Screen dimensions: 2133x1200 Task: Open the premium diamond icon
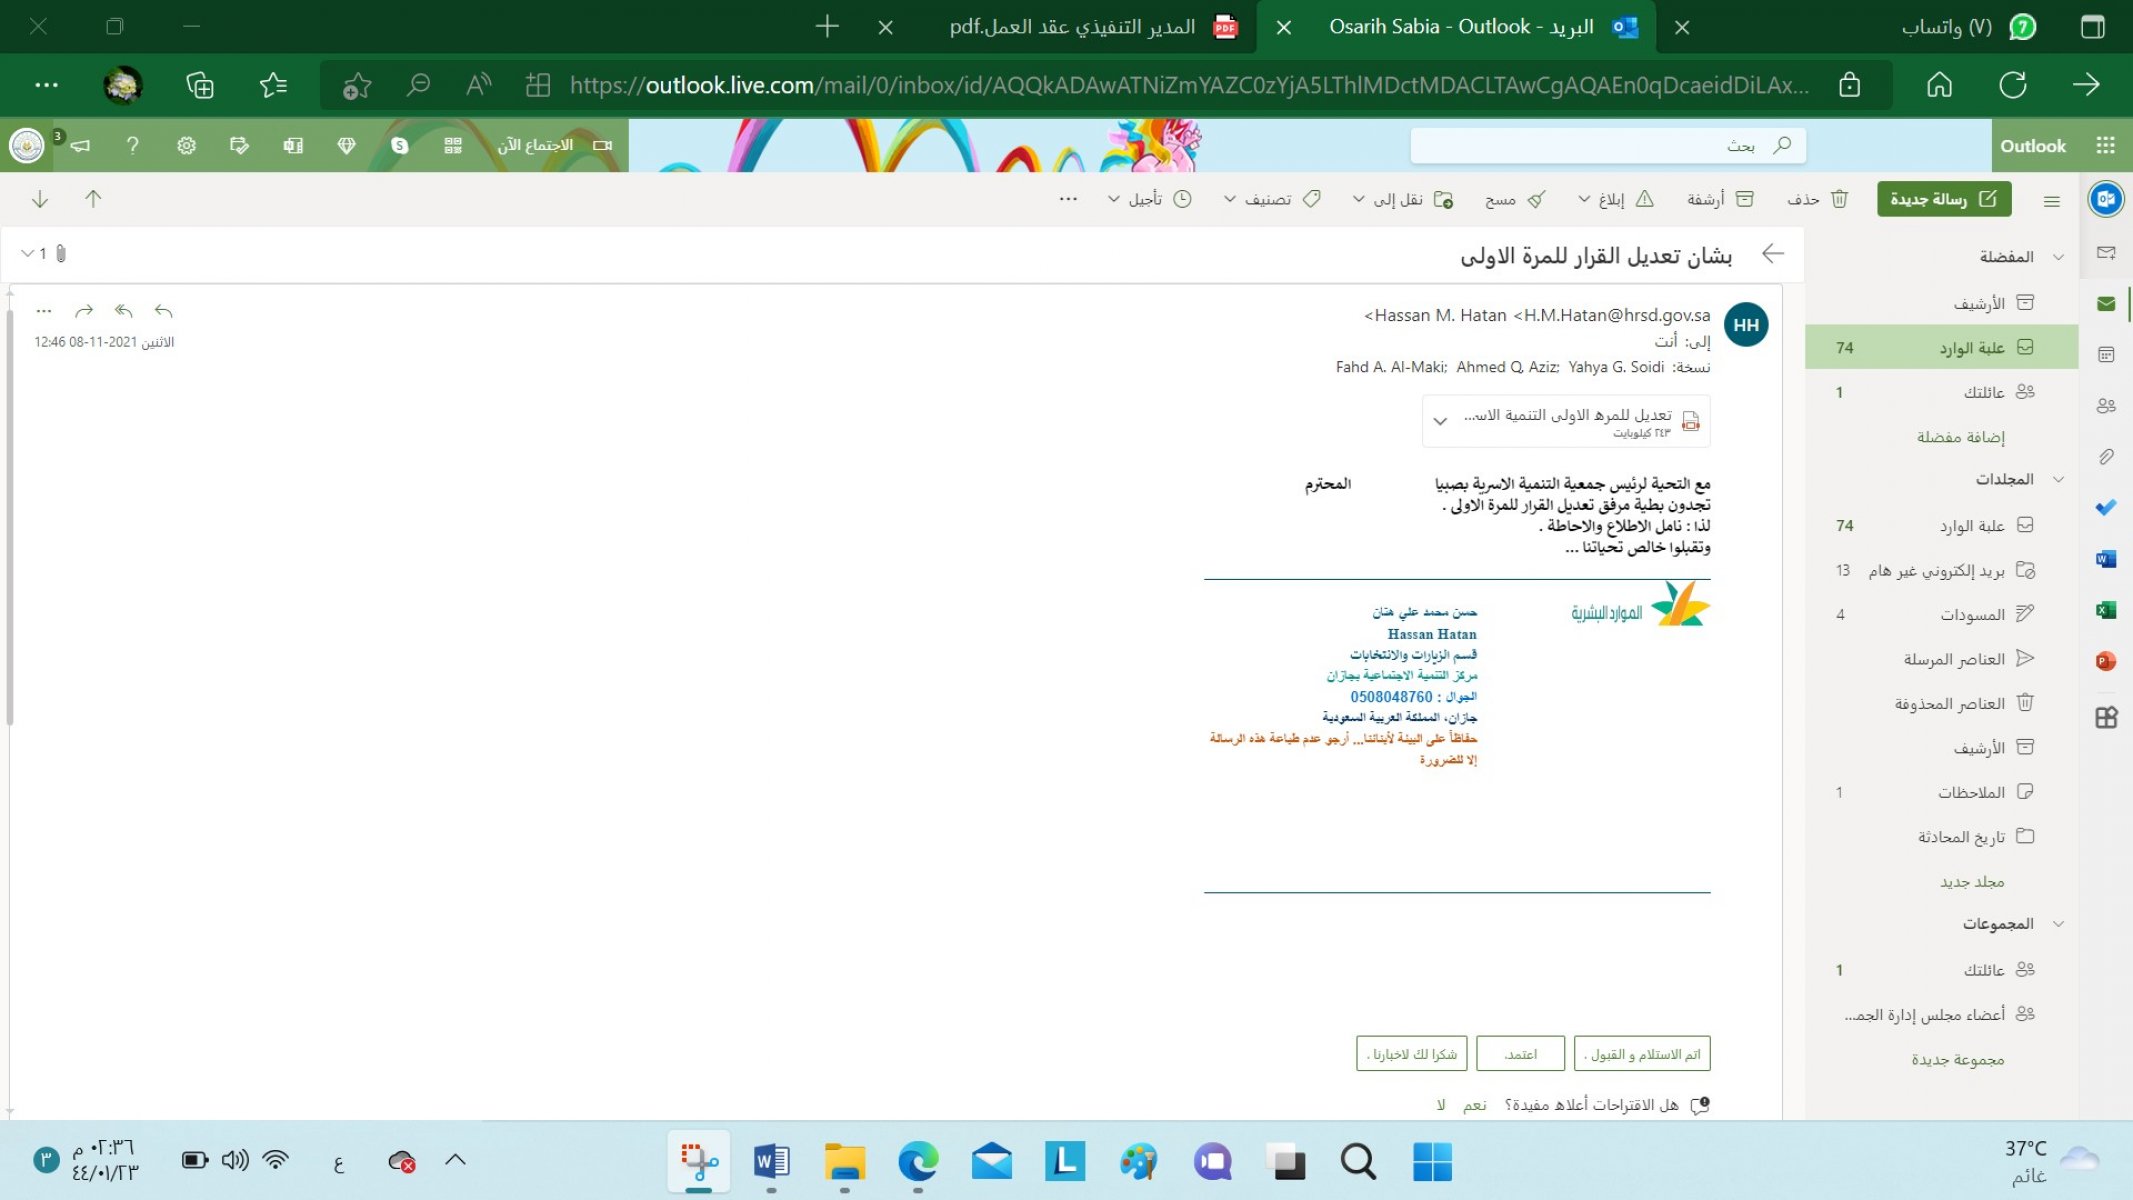pos(346,146)
